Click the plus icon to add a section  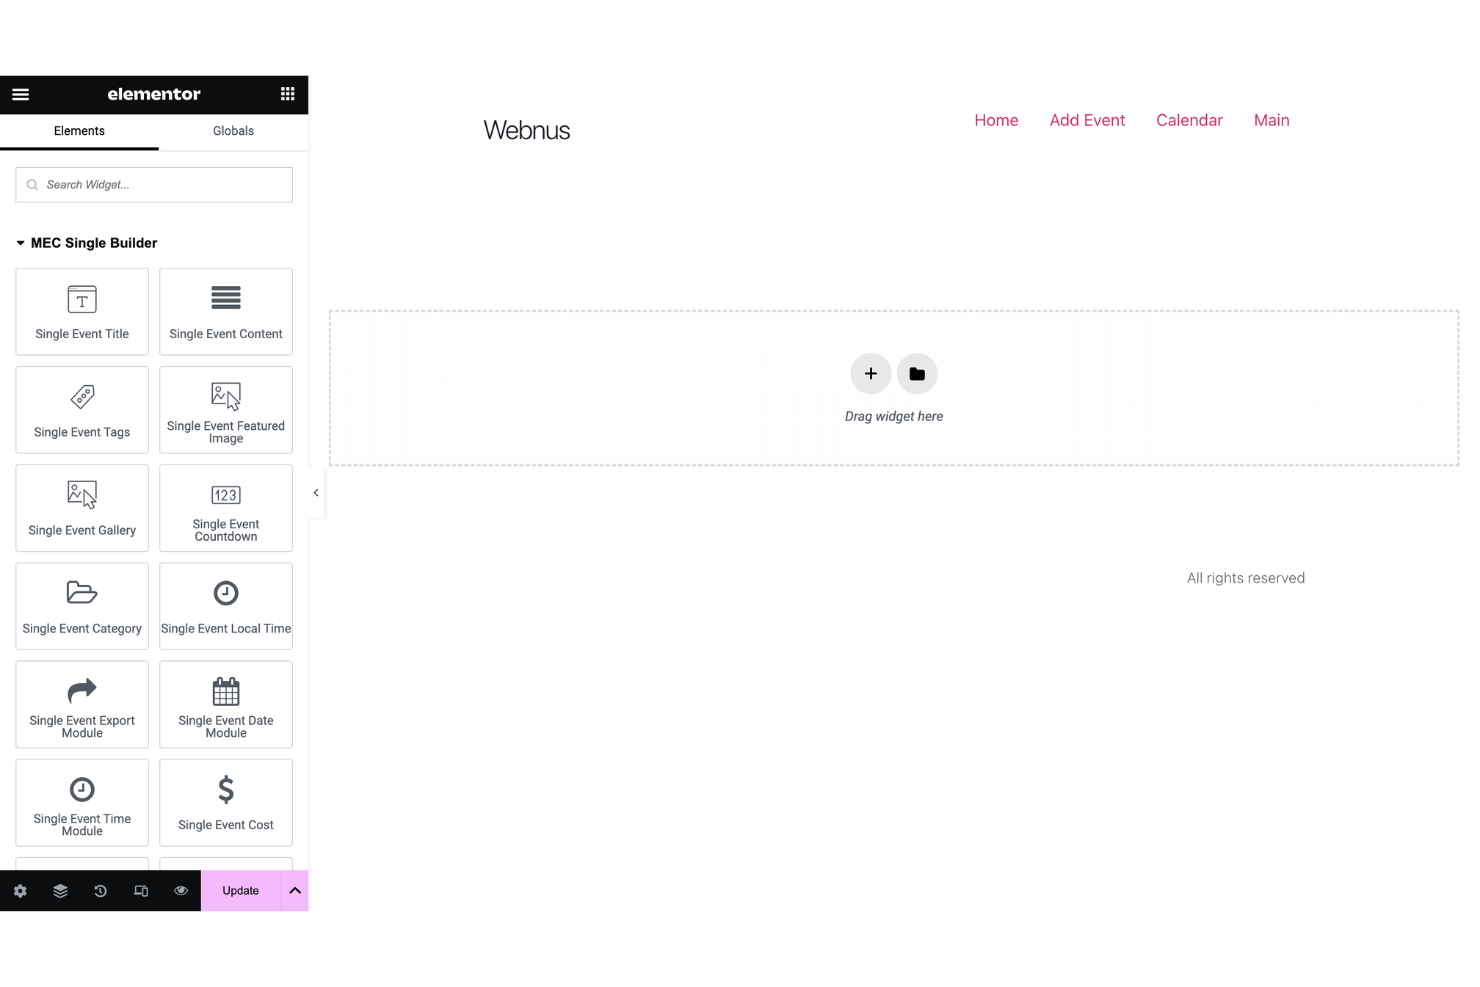(870, 373)
